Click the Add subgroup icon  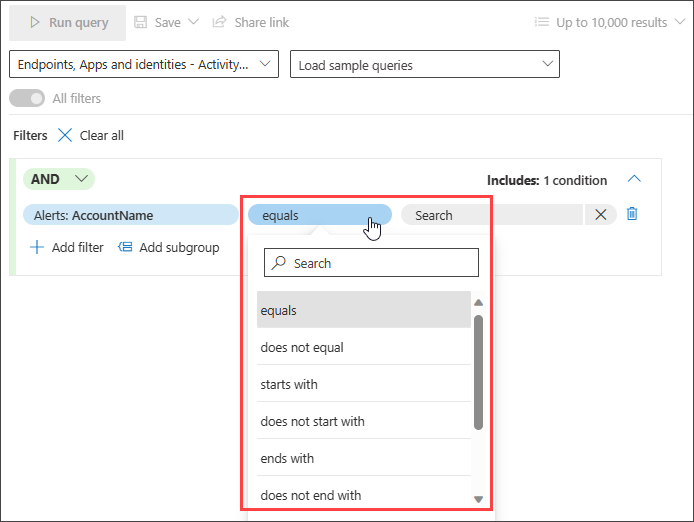[125, 247]
